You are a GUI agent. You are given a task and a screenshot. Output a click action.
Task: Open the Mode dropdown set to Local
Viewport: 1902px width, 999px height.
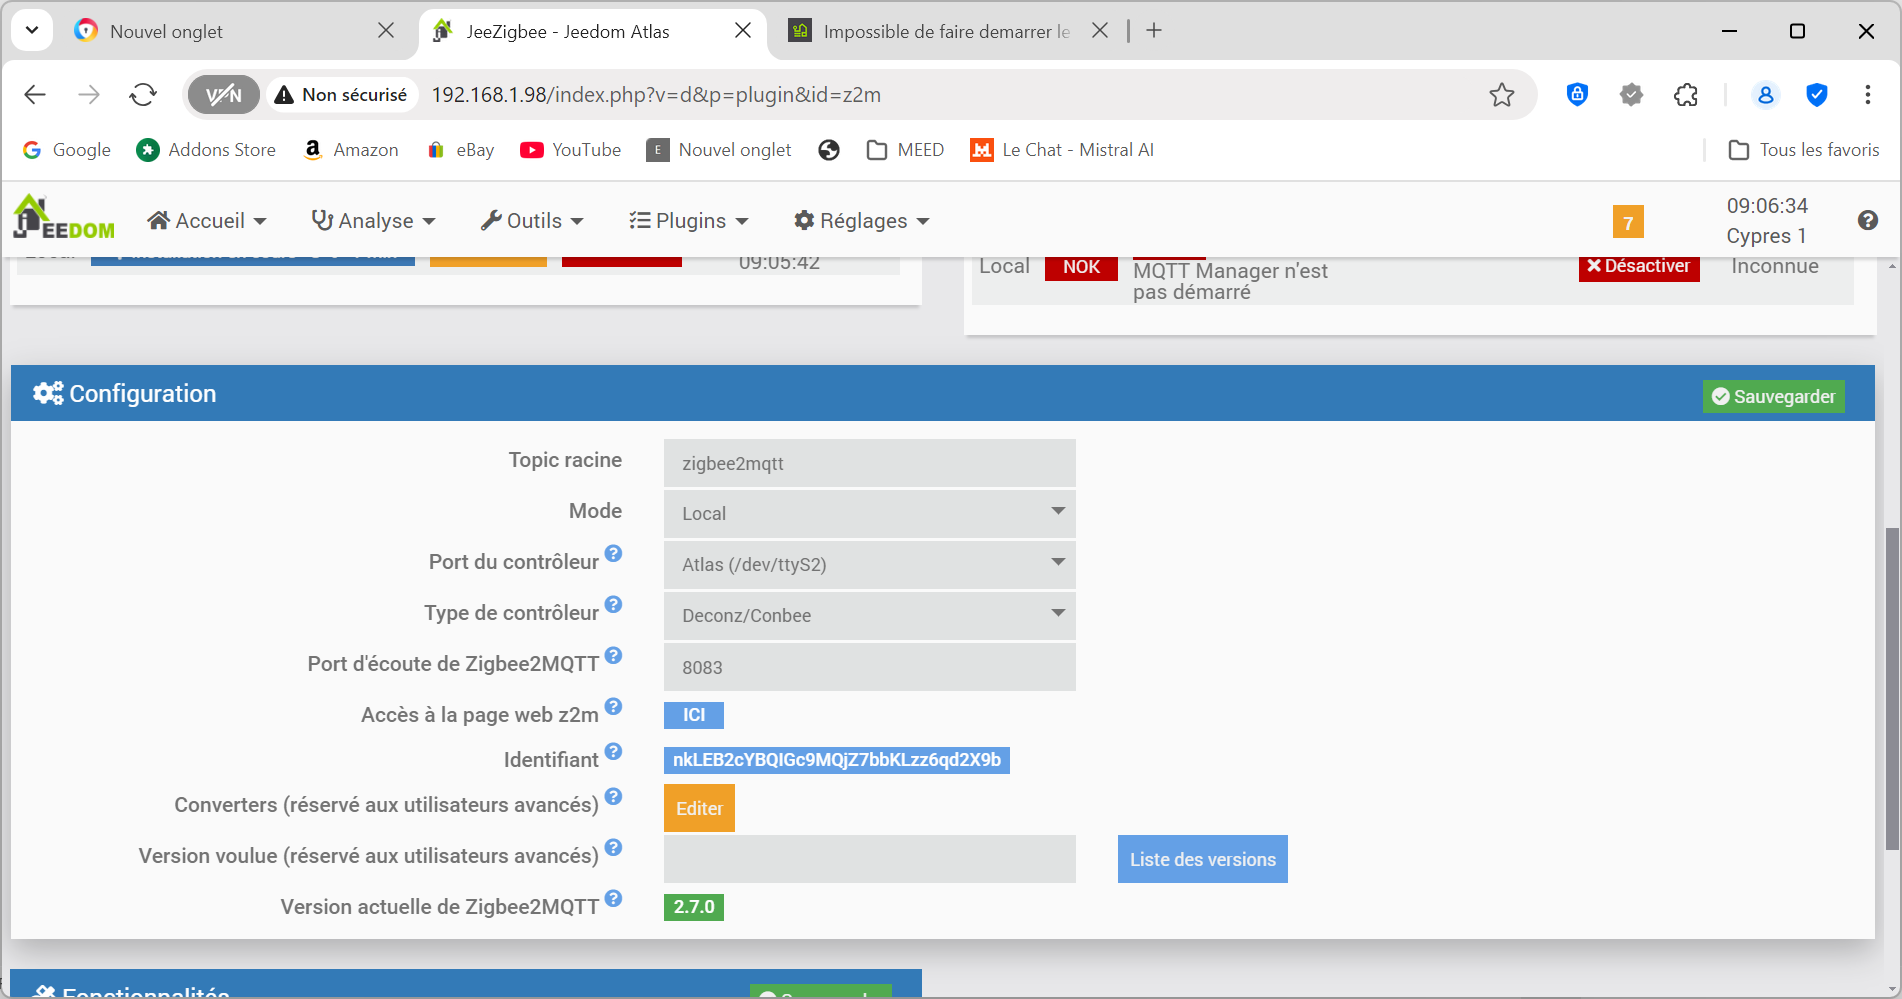869,513
